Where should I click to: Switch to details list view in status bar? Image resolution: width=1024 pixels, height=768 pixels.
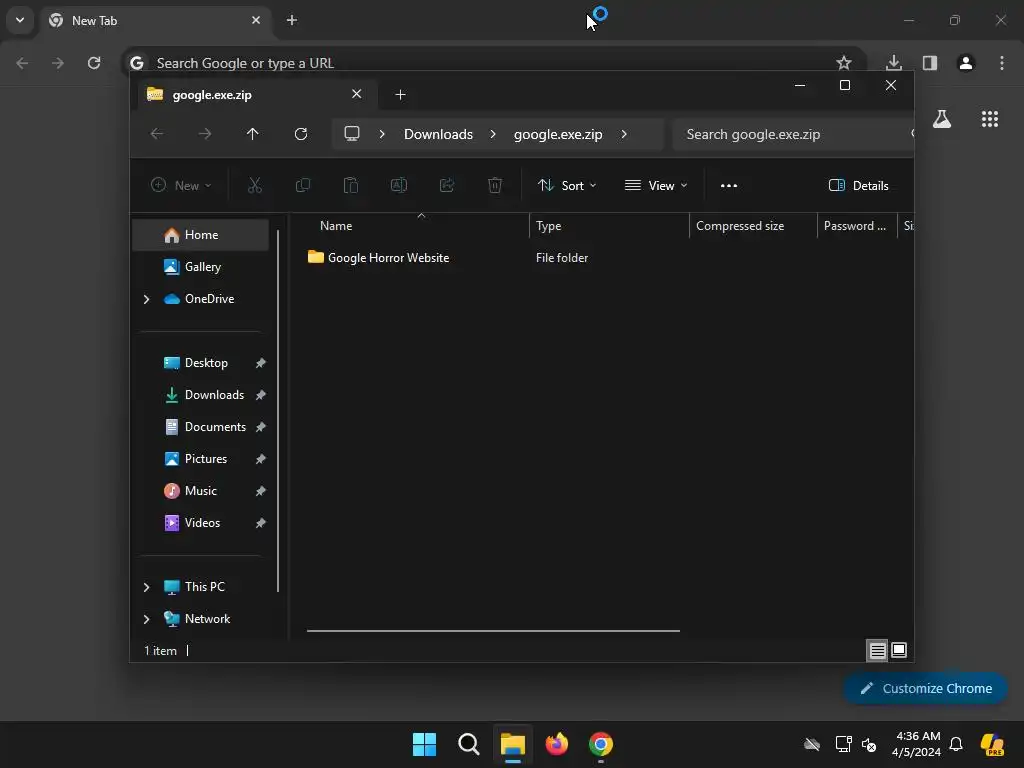click(x=877, y=650)
